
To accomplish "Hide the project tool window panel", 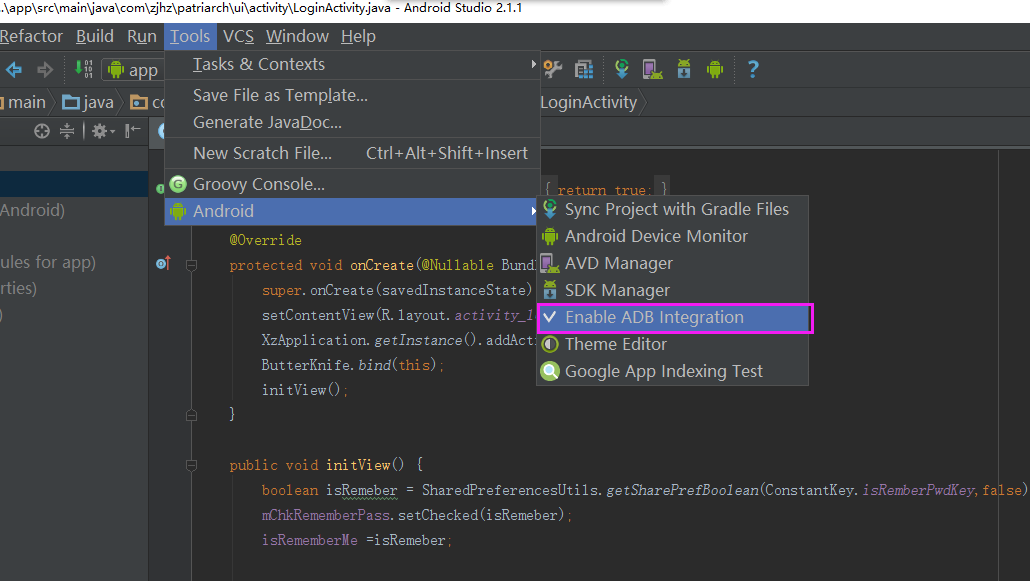I will (133, 131).
